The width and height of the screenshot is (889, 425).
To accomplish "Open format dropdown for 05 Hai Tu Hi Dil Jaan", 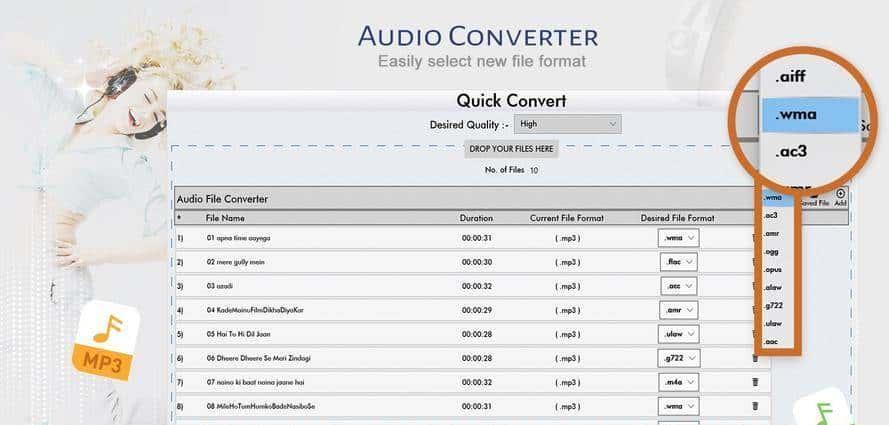I will [679, 334].
